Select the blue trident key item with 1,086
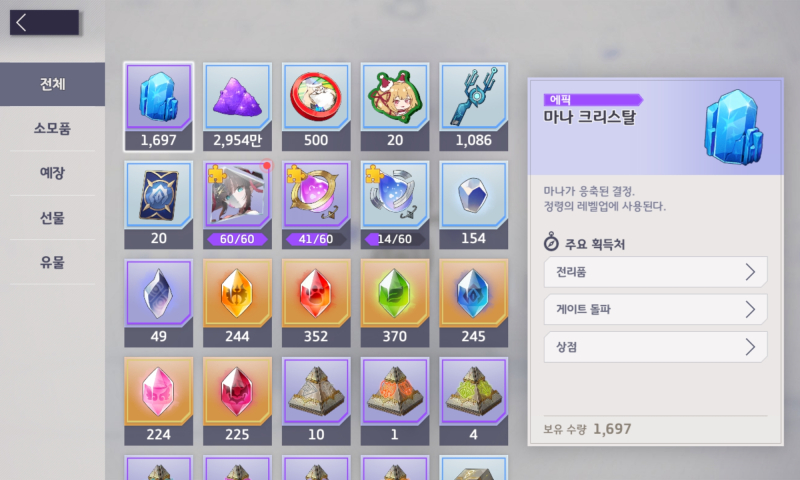Screen dimensions: 800x480 click(x=473, y=107)
